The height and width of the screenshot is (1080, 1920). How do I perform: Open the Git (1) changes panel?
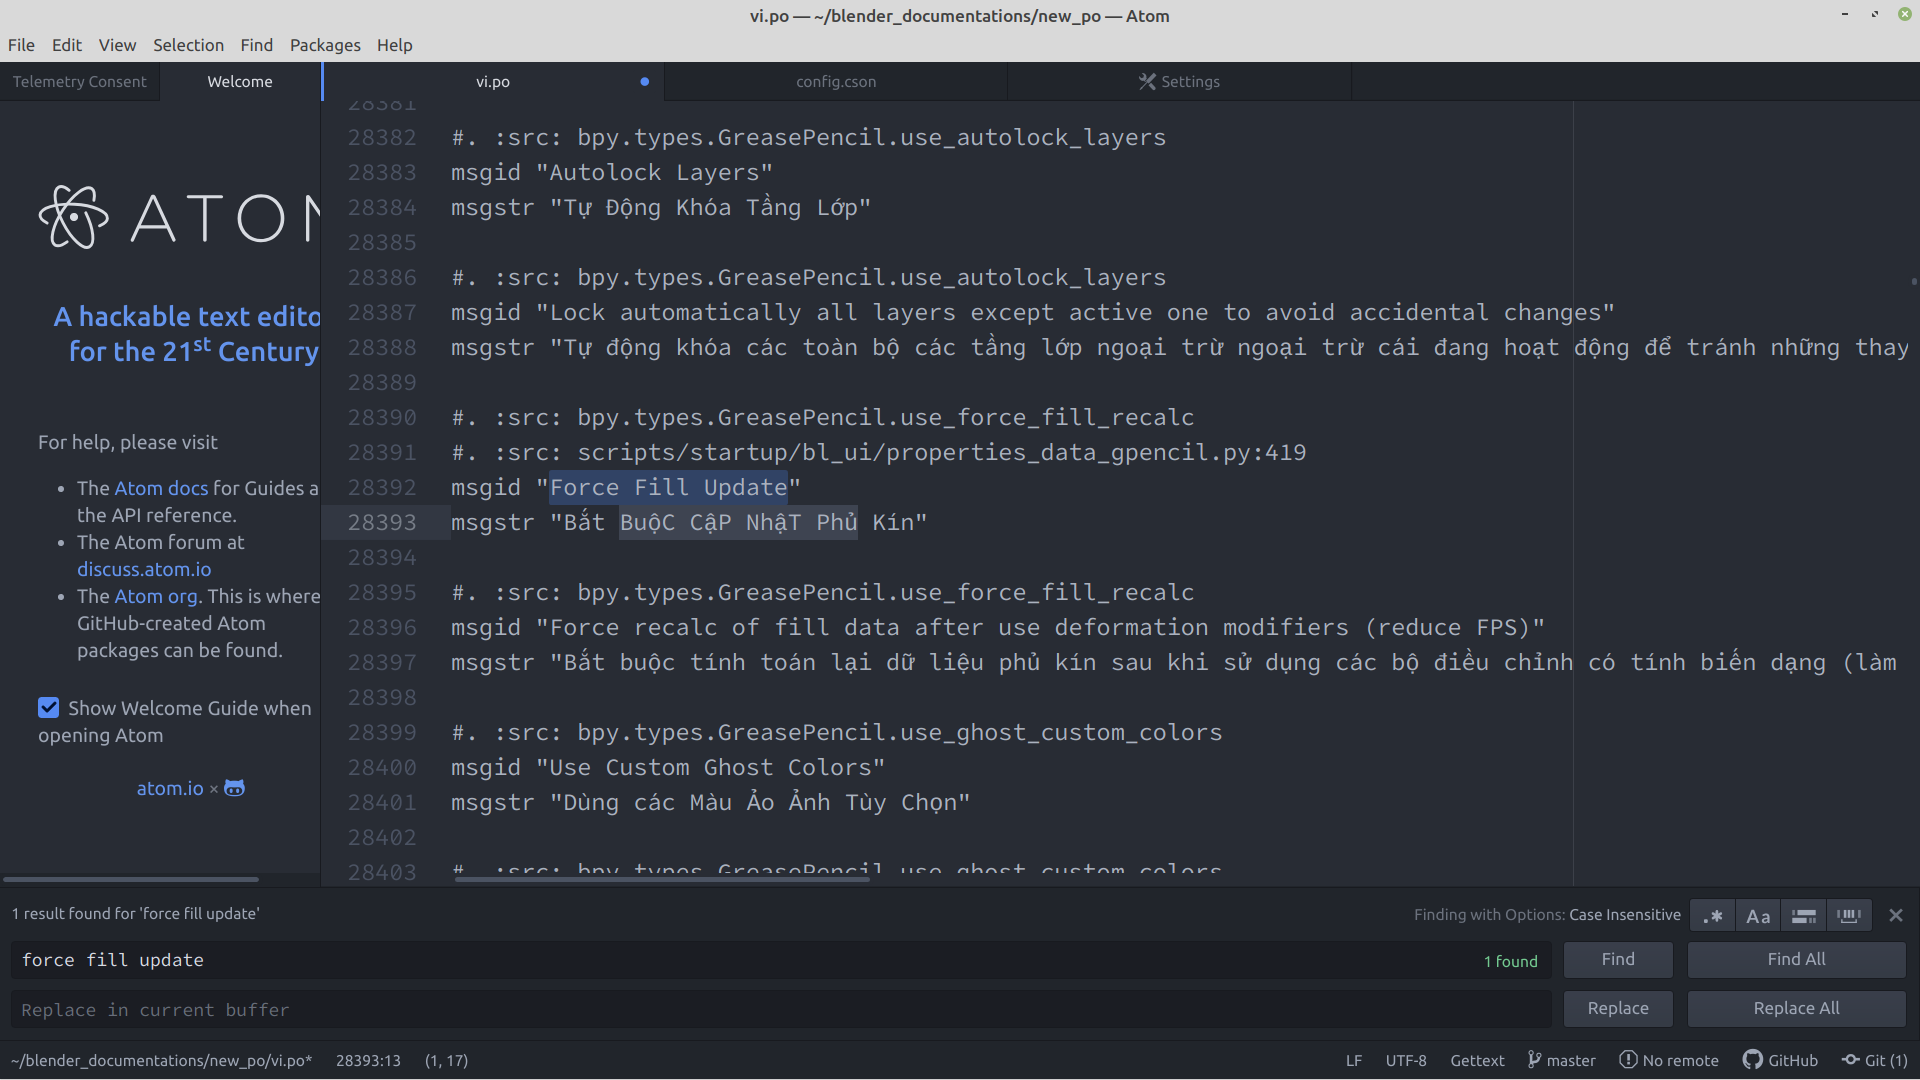coord(1875,1060)
